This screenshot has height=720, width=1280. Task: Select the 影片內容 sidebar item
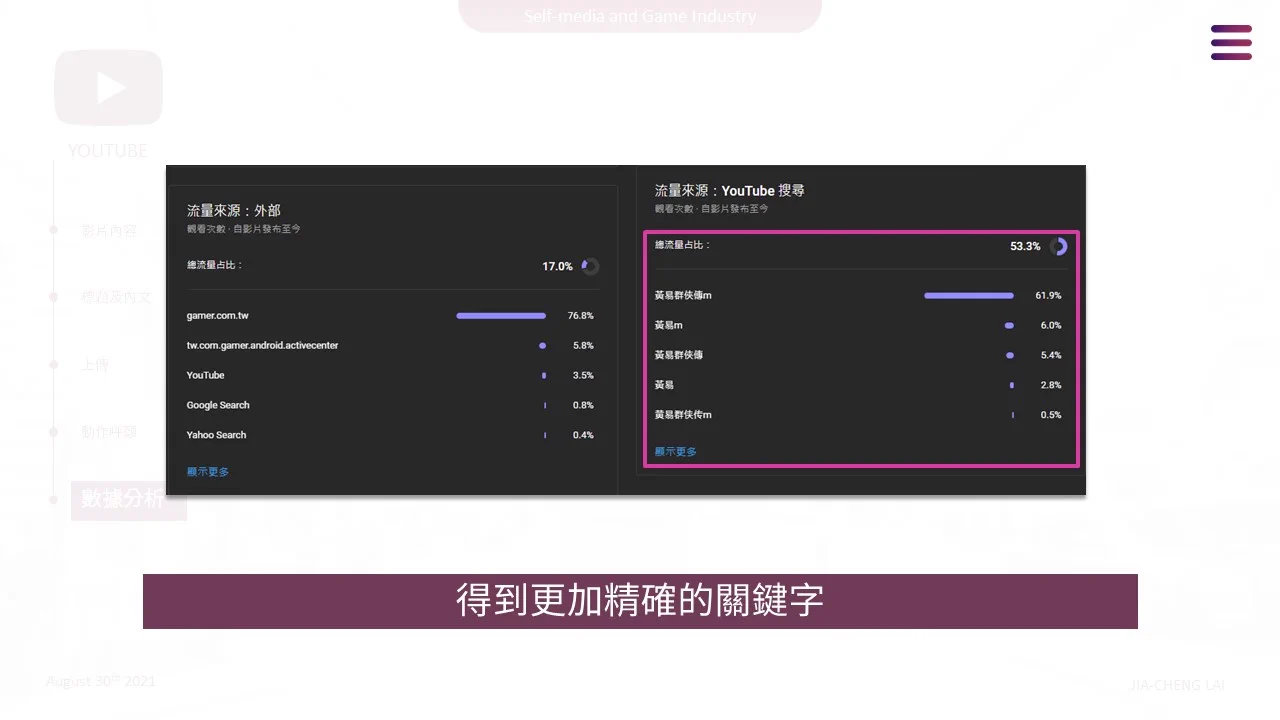coord(109,230)
